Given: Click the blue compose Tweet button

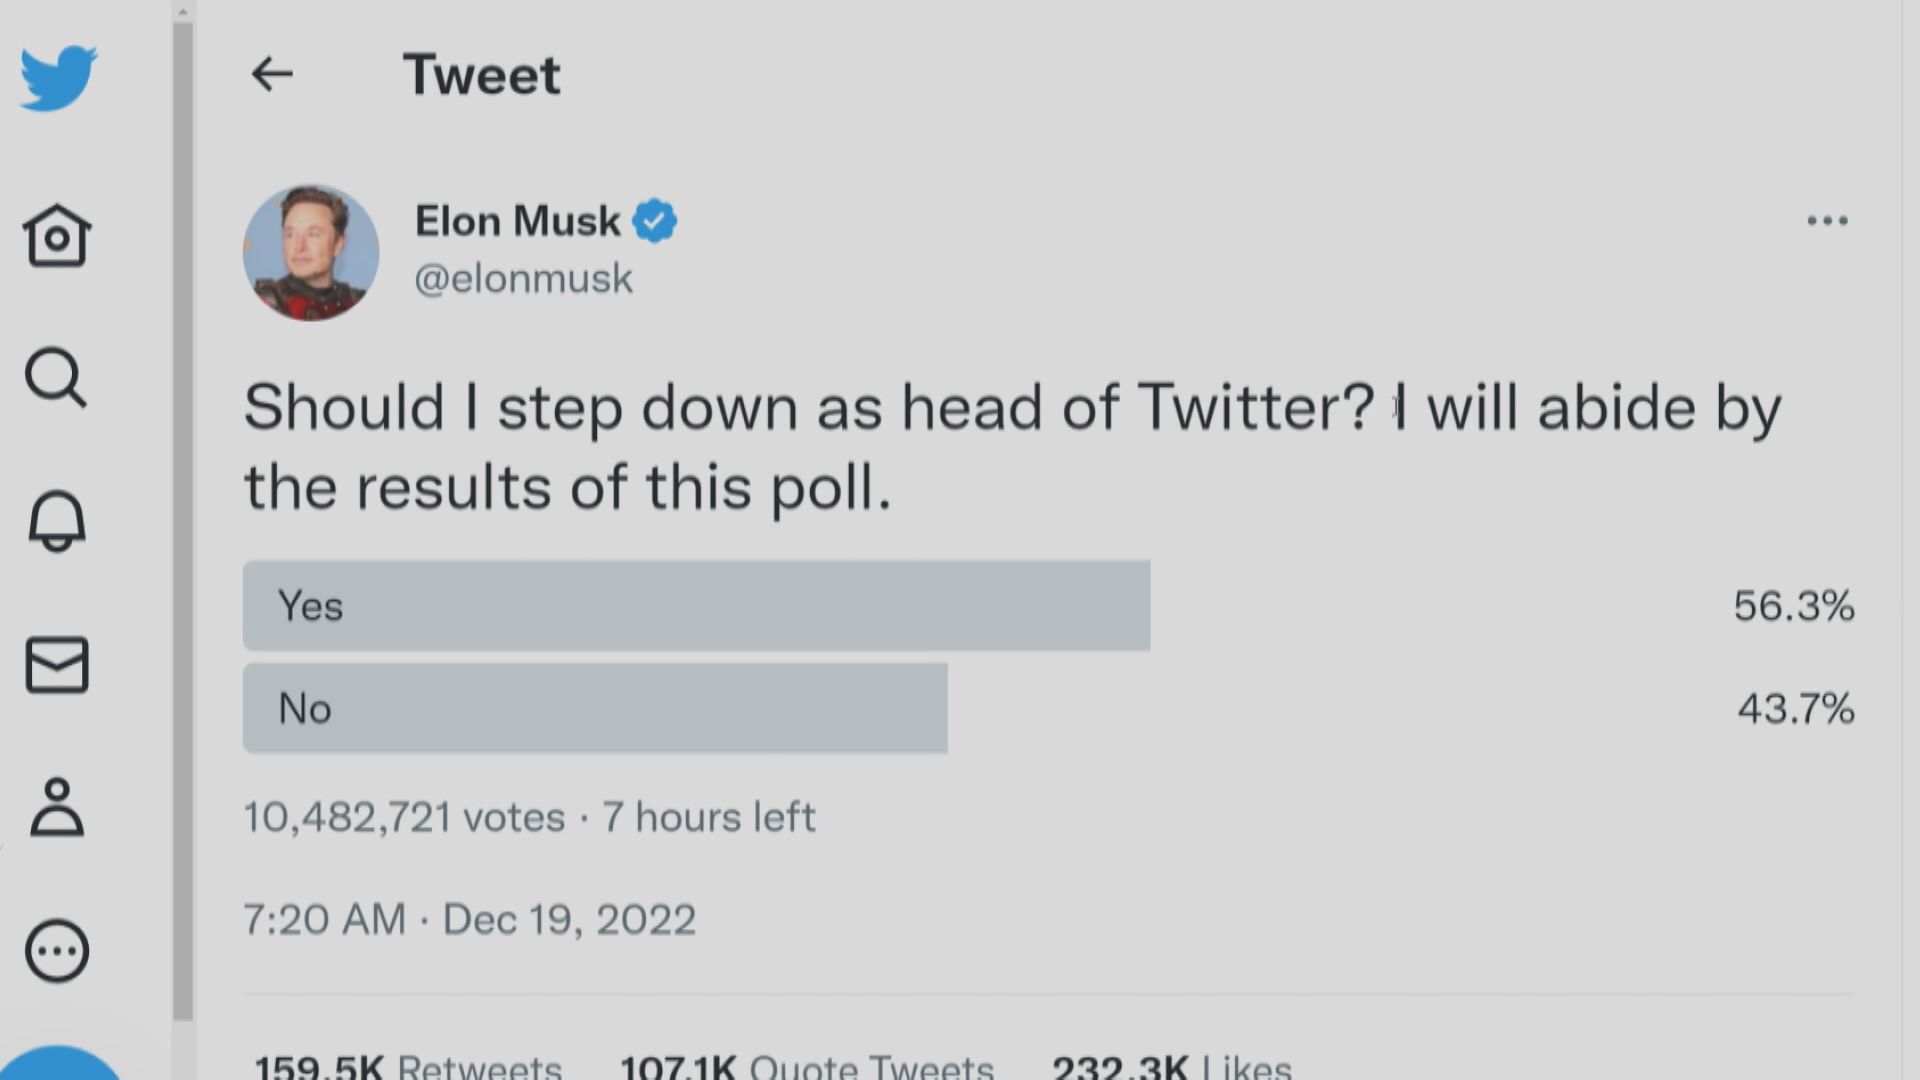Looking at the screenshot, I should point(58,1066).
